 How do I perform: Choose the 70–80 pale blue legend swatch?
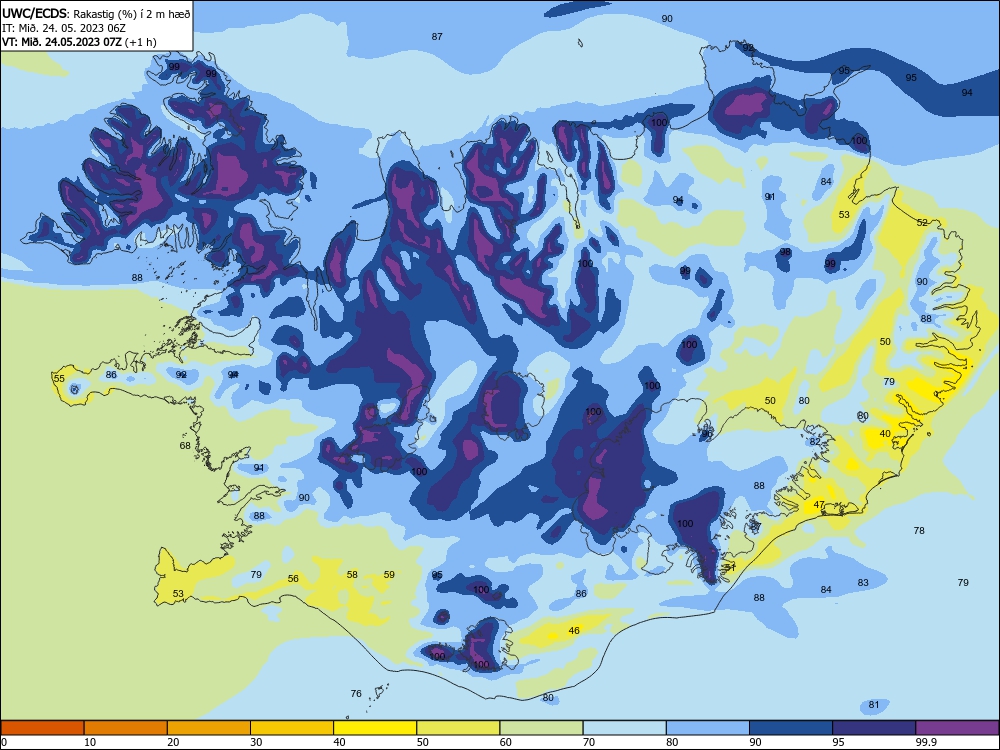(625, 728)
